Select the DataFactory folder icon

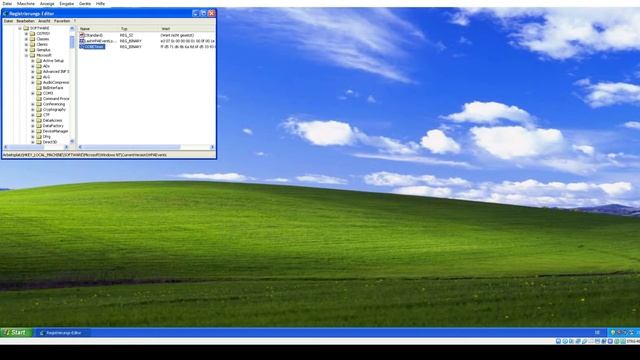coord(39,126)
